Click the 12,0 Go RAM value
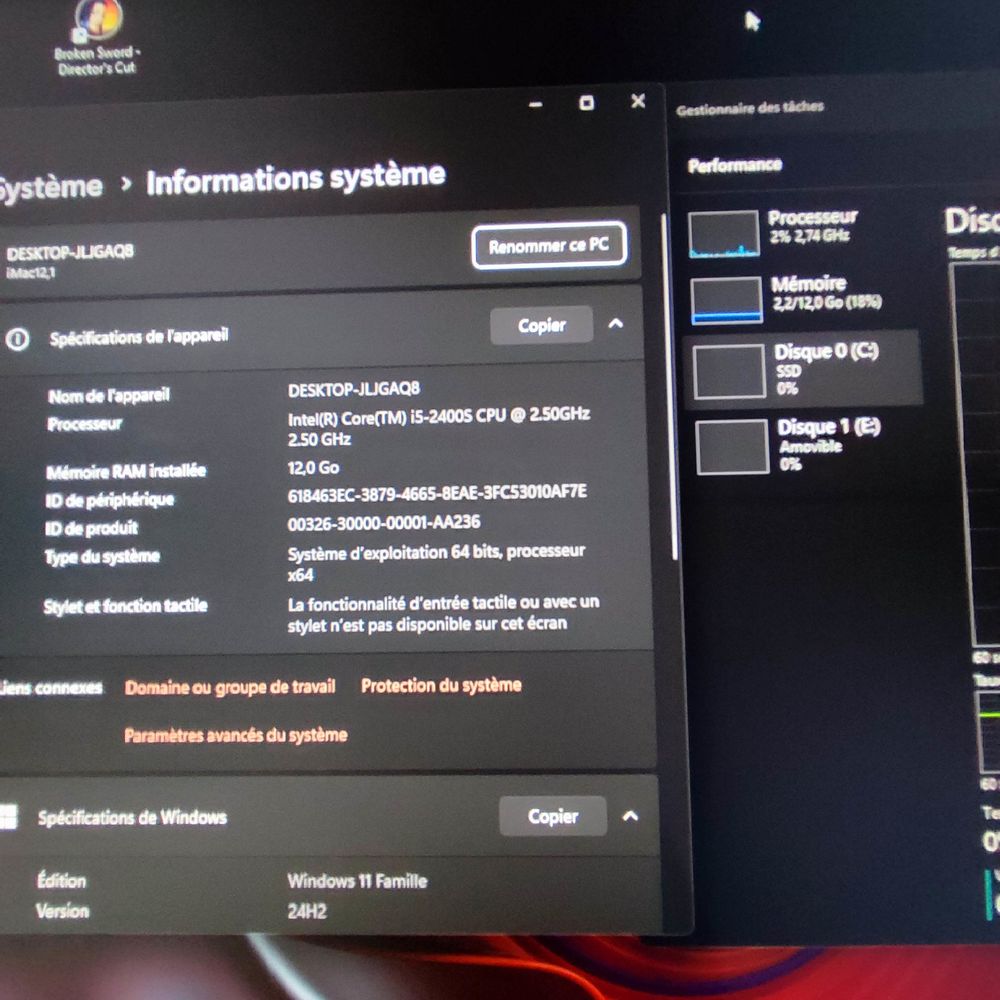The width and height of the screenshot is (1000, 1000). [x=313, y=467]
